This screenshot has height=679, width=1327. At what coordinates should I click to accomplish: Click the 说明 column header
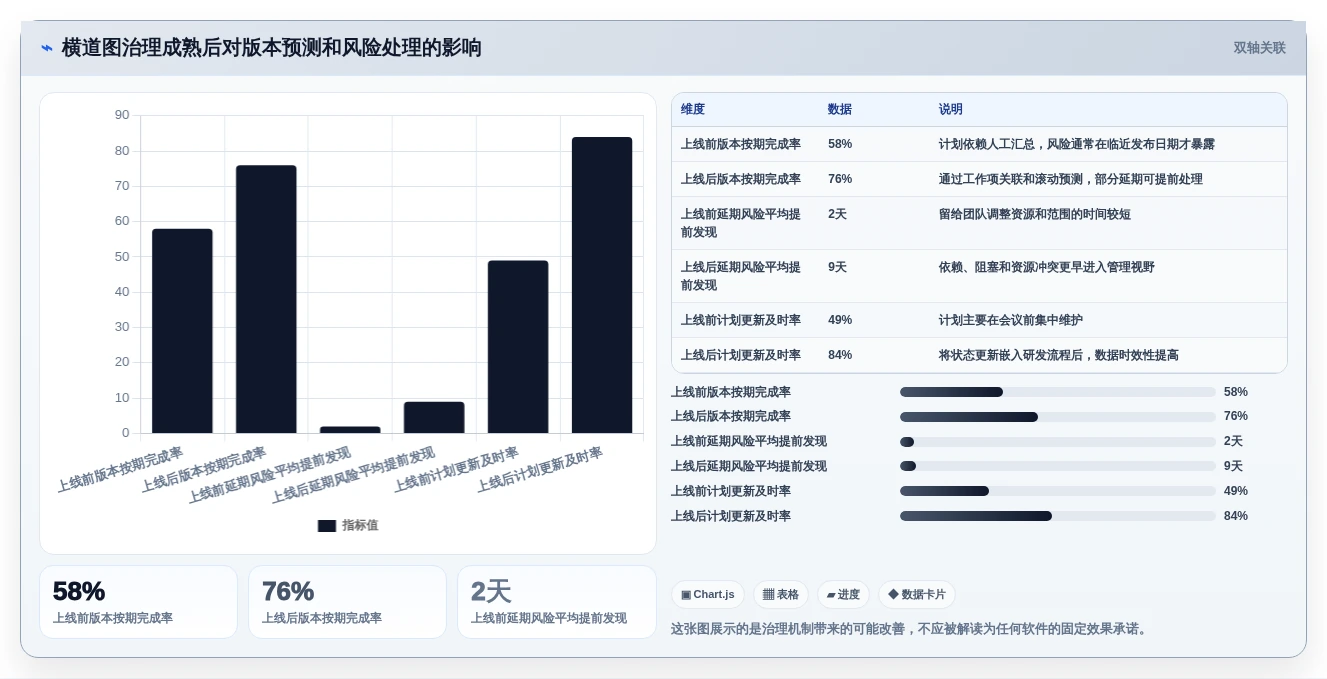point(951,110)
